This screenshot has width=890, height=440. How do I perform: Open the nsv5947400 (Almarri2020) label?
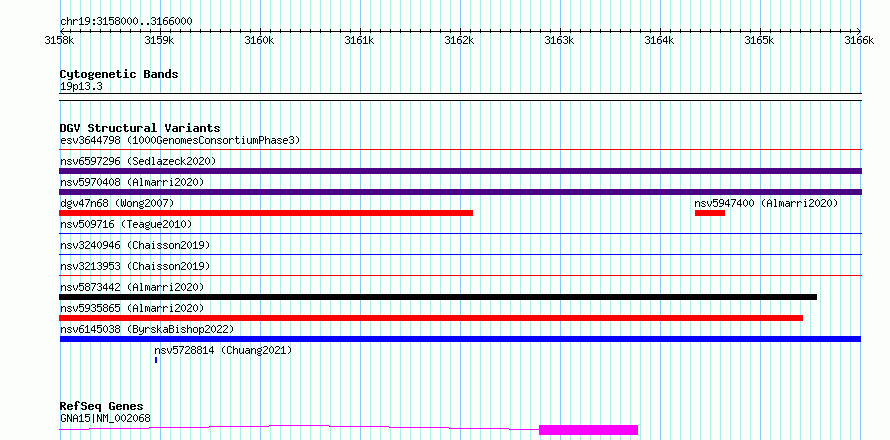(766, 203)
